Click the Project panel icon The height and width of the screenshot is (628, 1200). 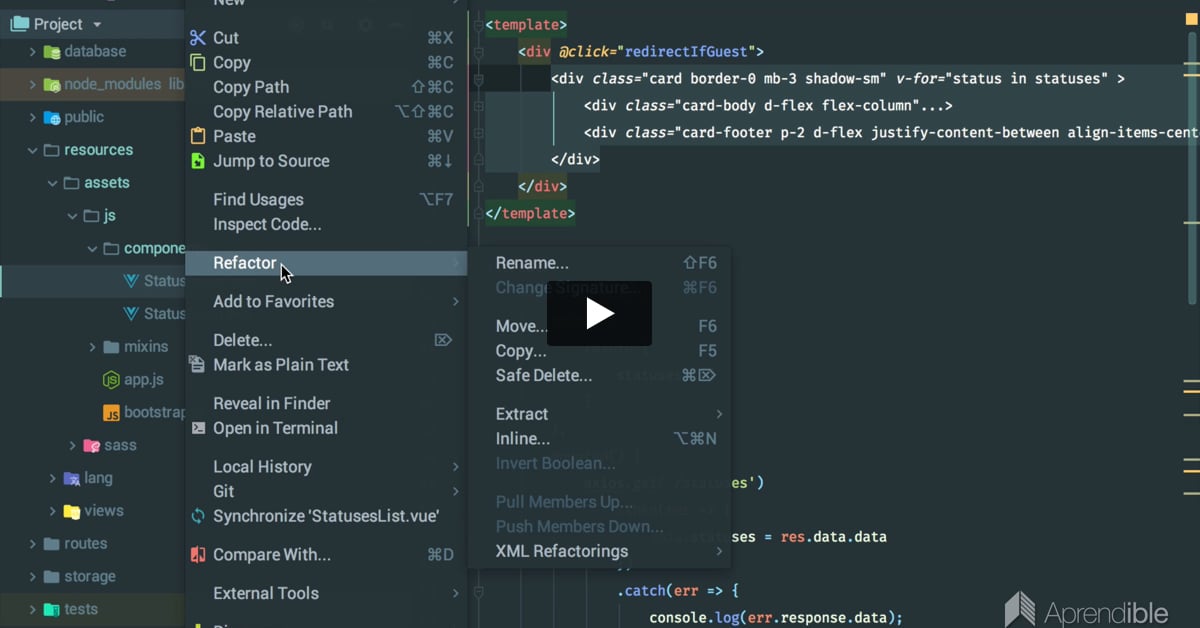[20, 23]
